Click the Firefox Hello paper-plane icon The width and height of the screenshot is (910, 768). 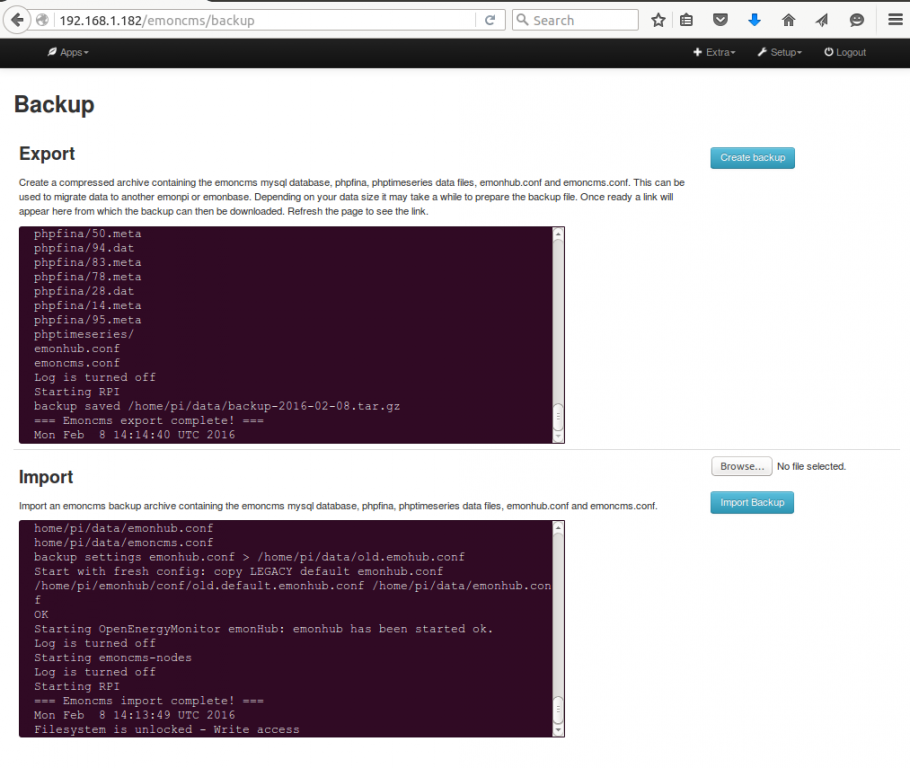pyautogui.click(x=820, y=19)
